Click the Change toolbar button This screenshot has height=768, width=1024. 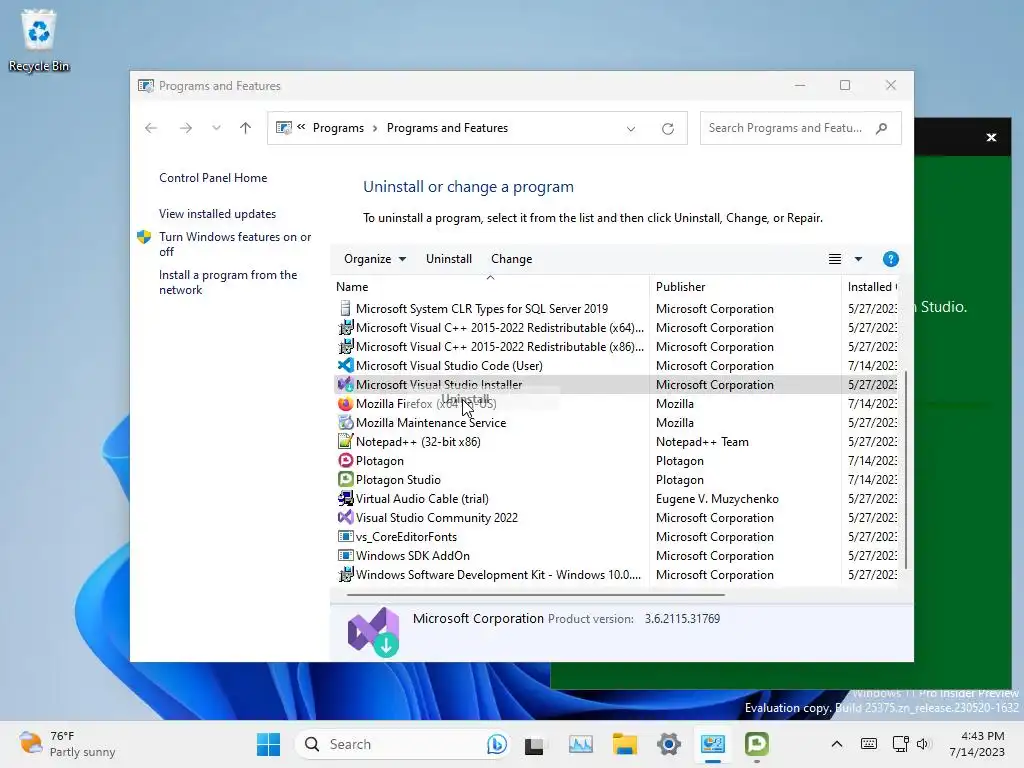511,259
